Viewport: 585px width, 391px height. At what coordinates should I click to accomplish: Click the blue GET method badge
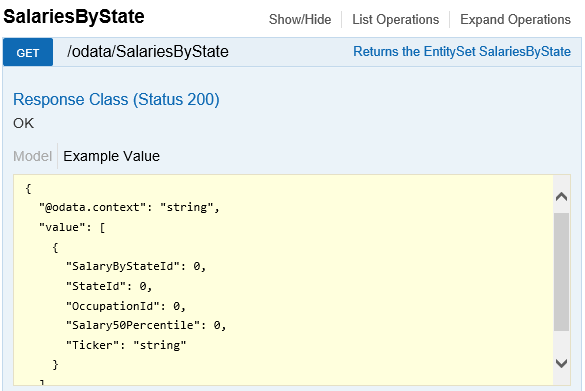tap(28, 52)
